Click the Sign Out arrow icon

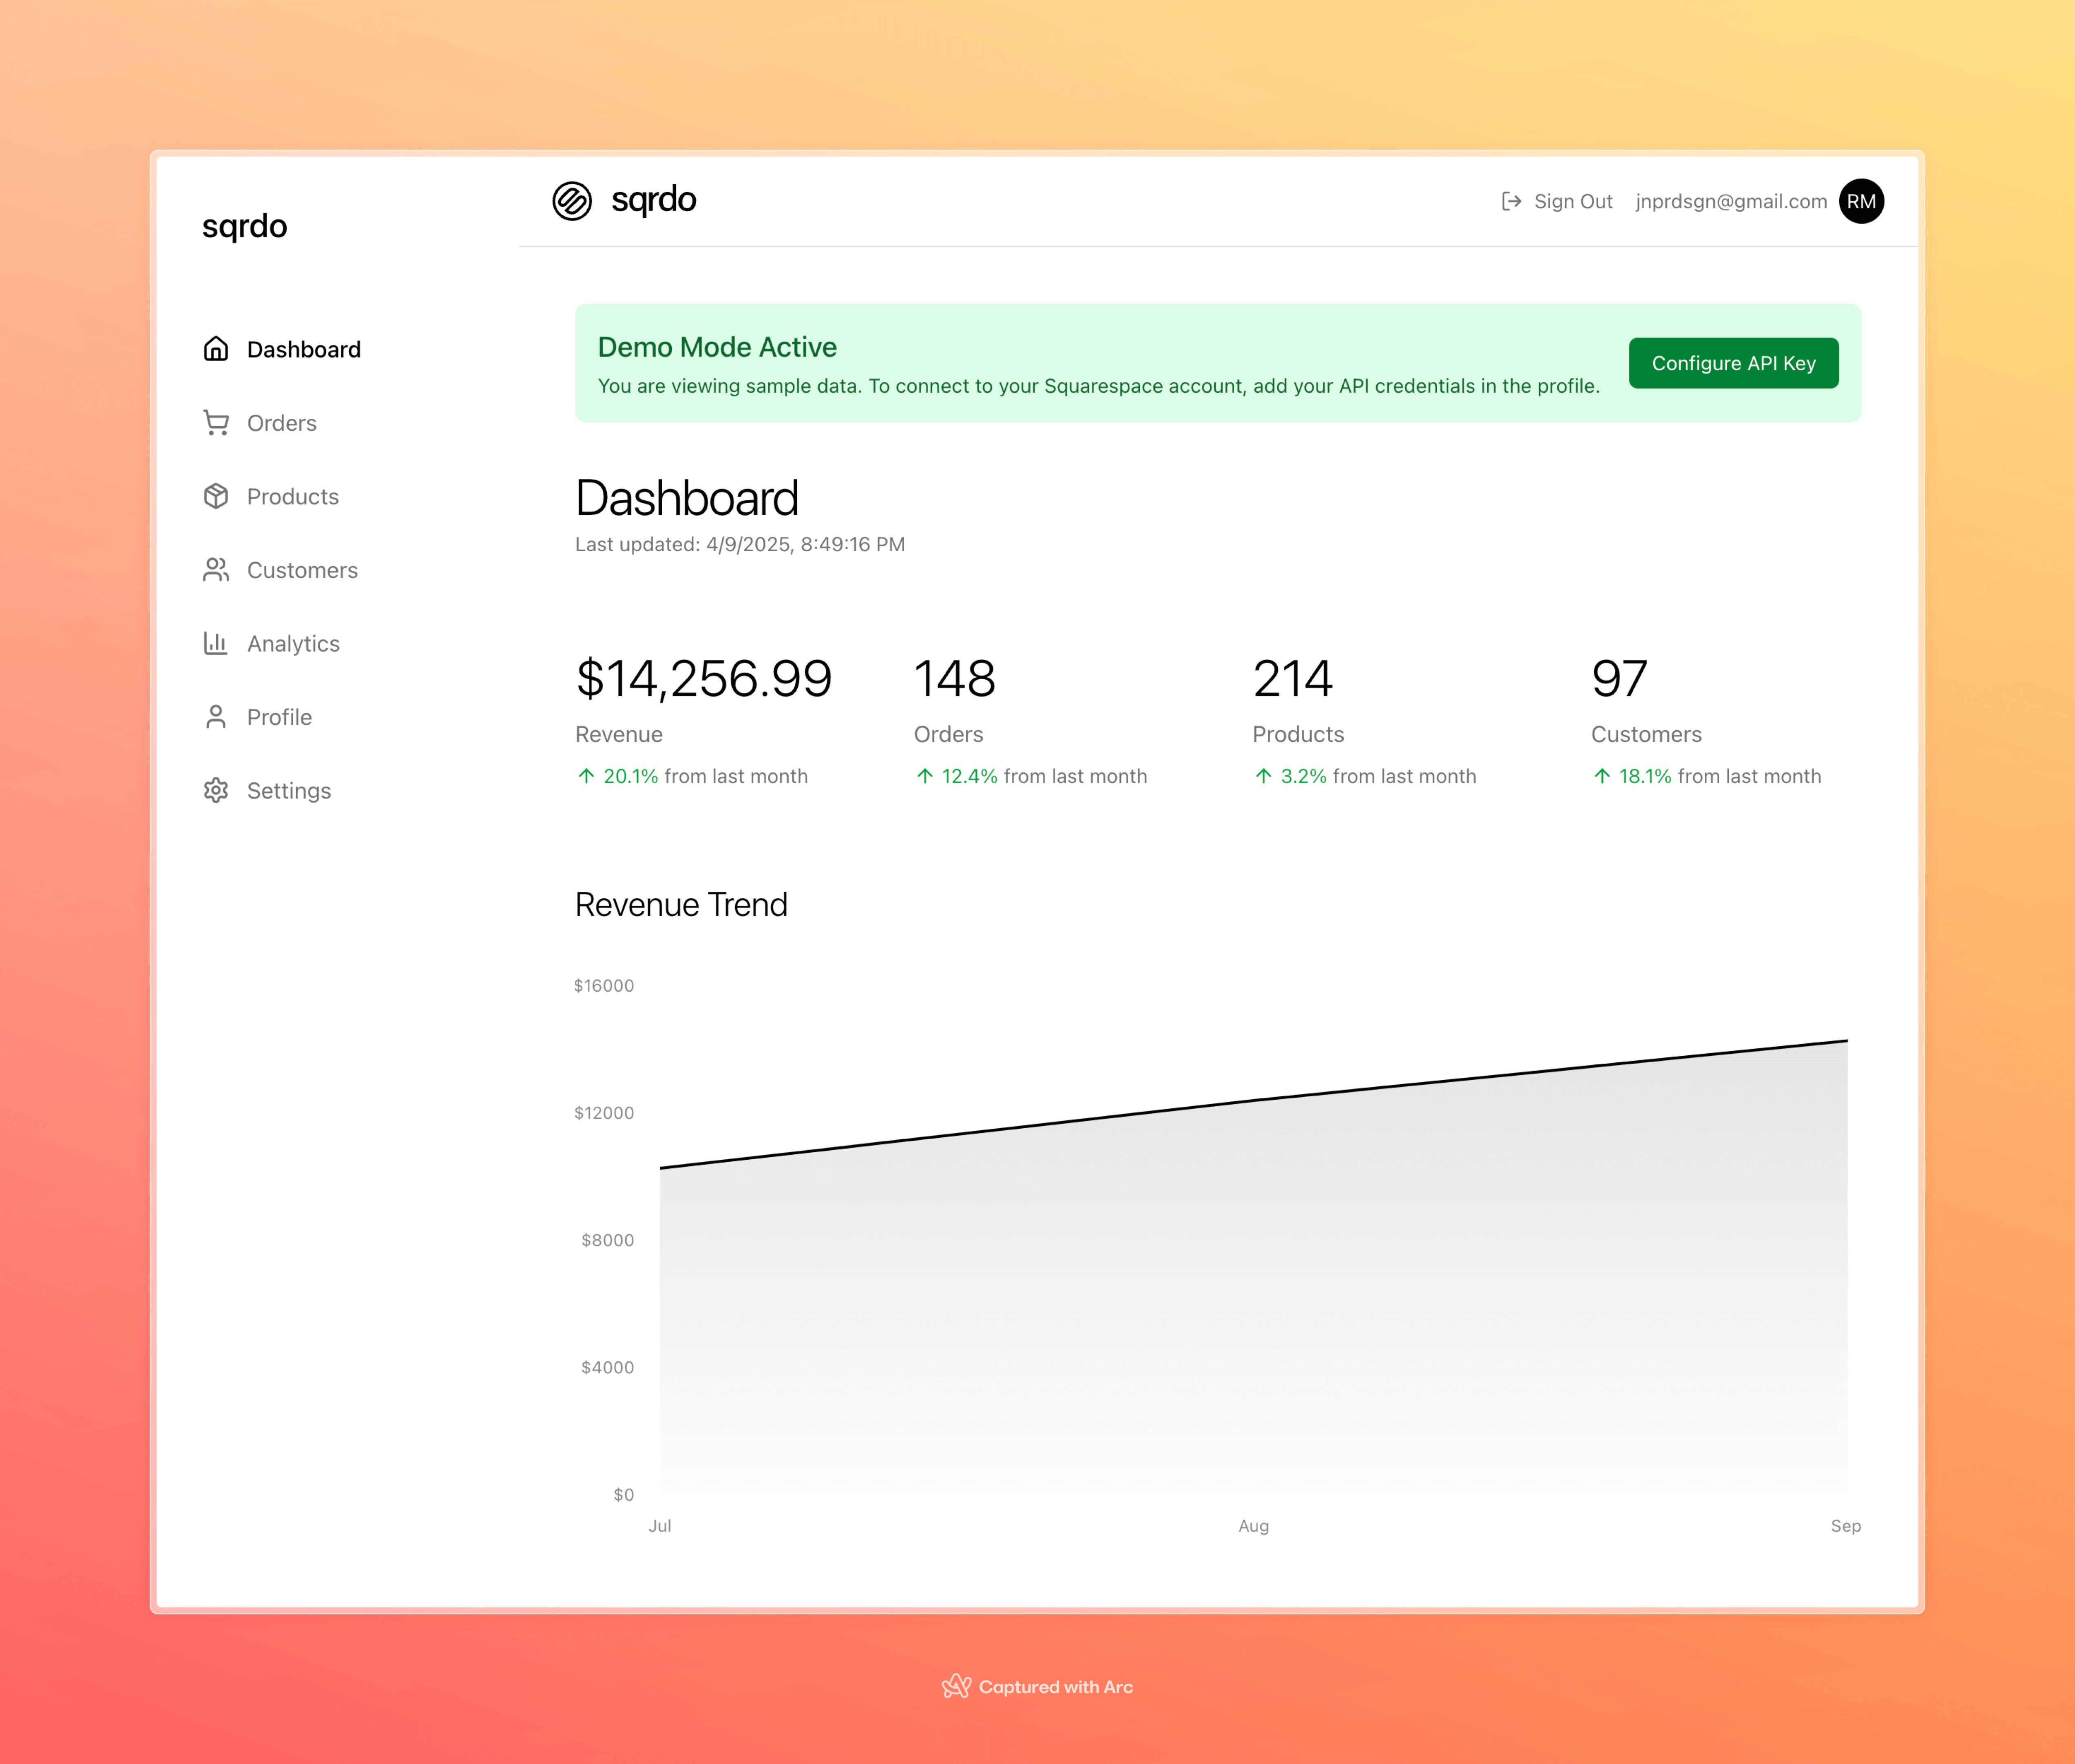click(x=1511, y=201)
